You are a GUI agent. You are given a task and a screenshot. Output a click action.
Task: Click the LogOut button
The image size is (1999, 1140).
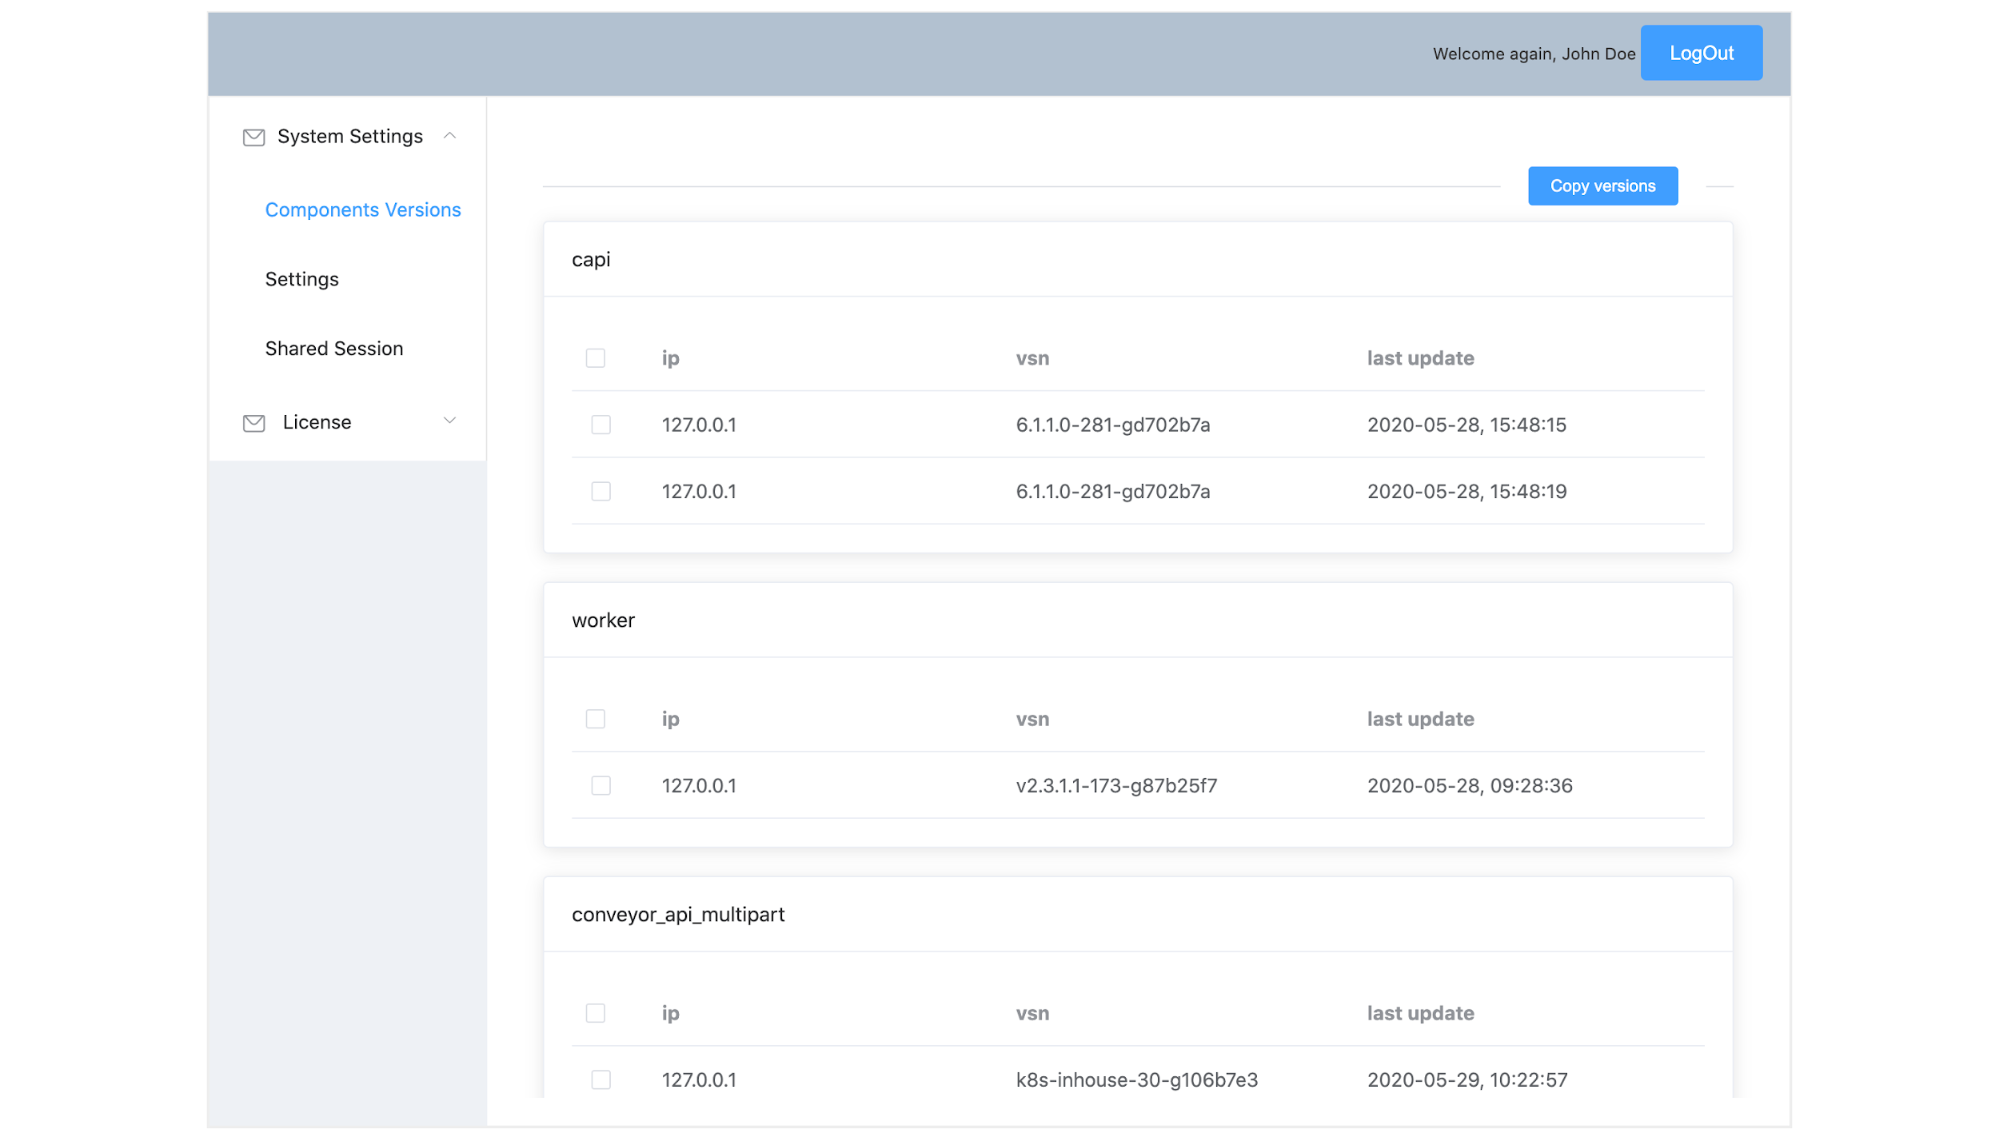pyautogui.click(x=1701, y=52)
